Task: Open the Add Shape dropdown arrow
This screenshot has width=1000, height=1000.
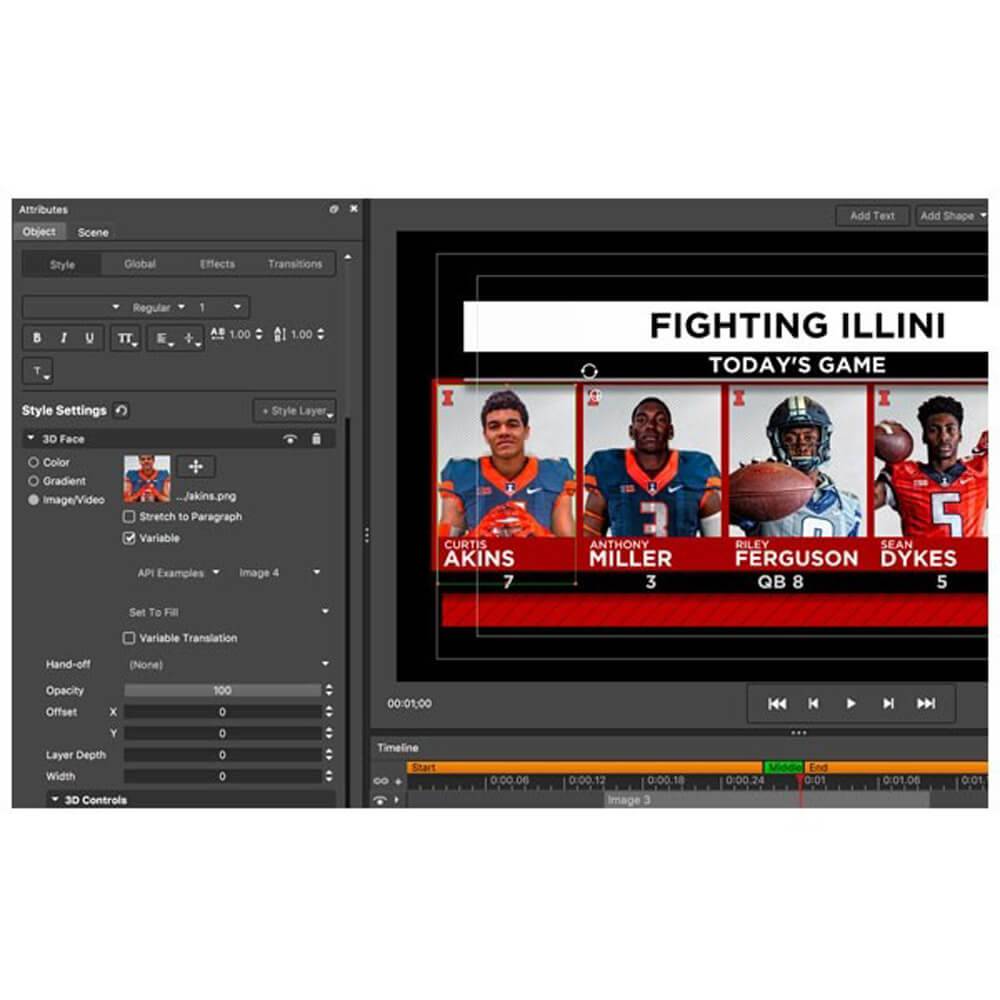Action: (x=983, y=216)
